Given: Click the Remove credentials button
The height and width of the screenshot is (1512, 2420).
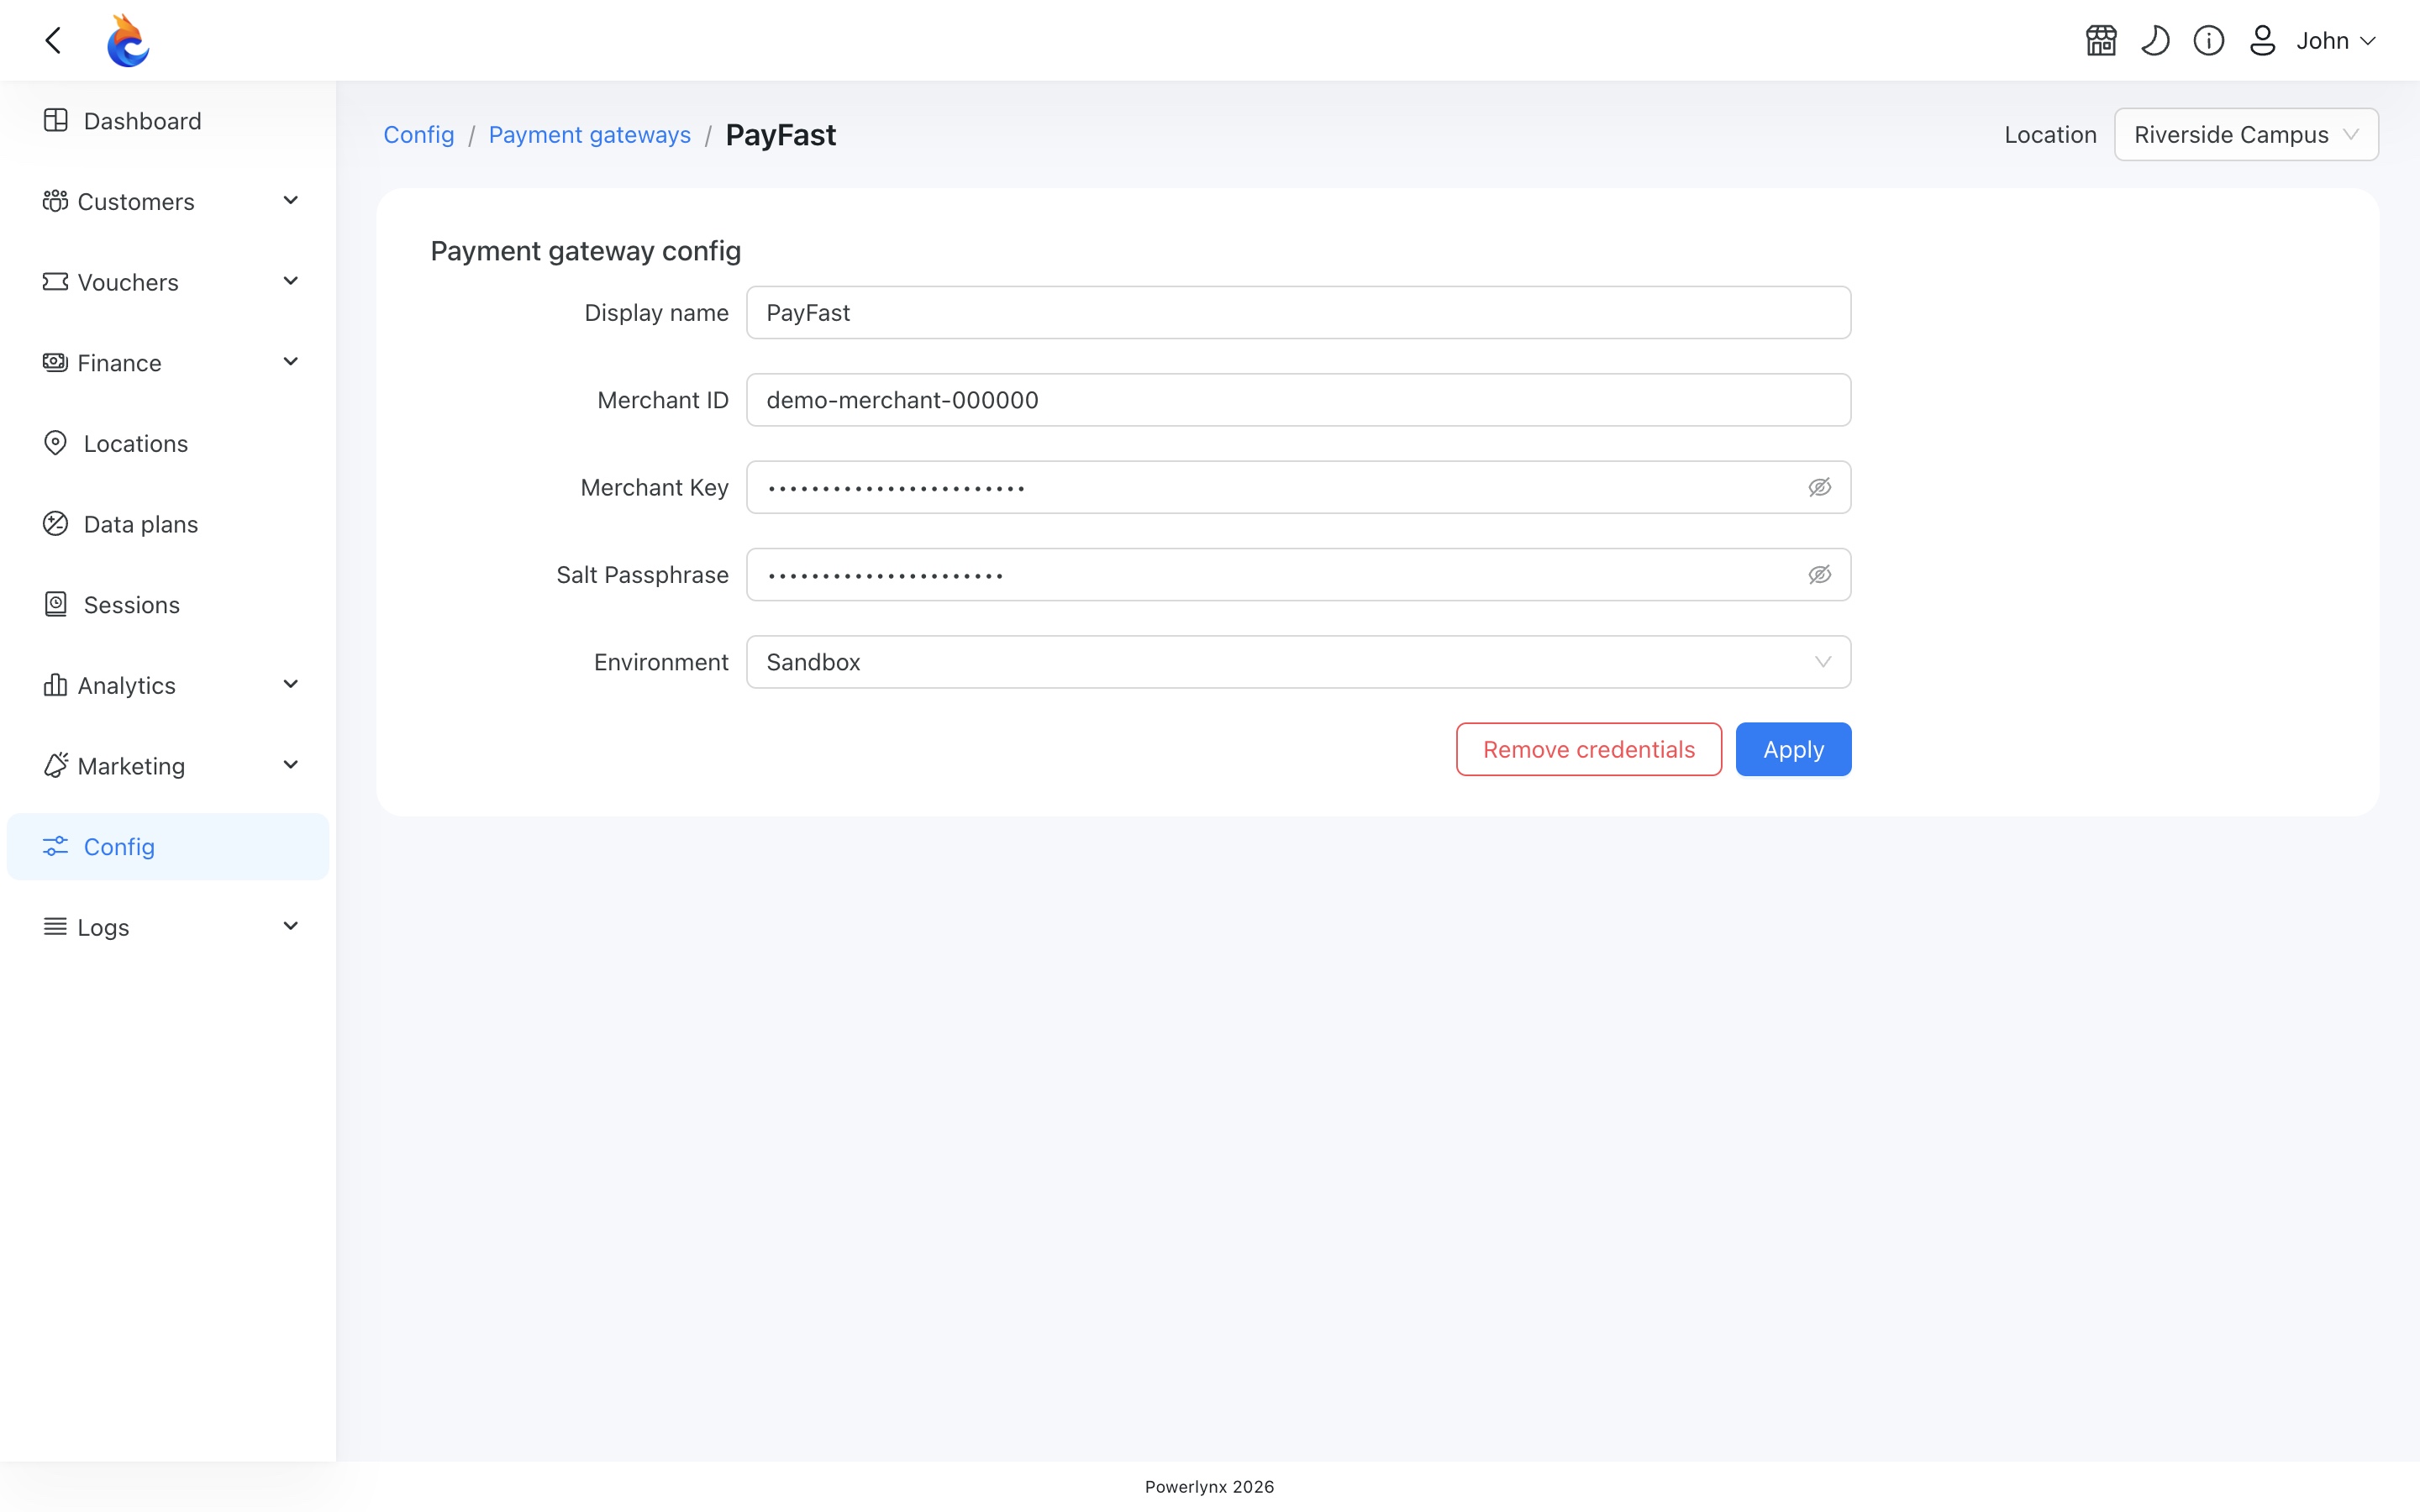Looking at the screenshot, I should (x=1588, y=749).
